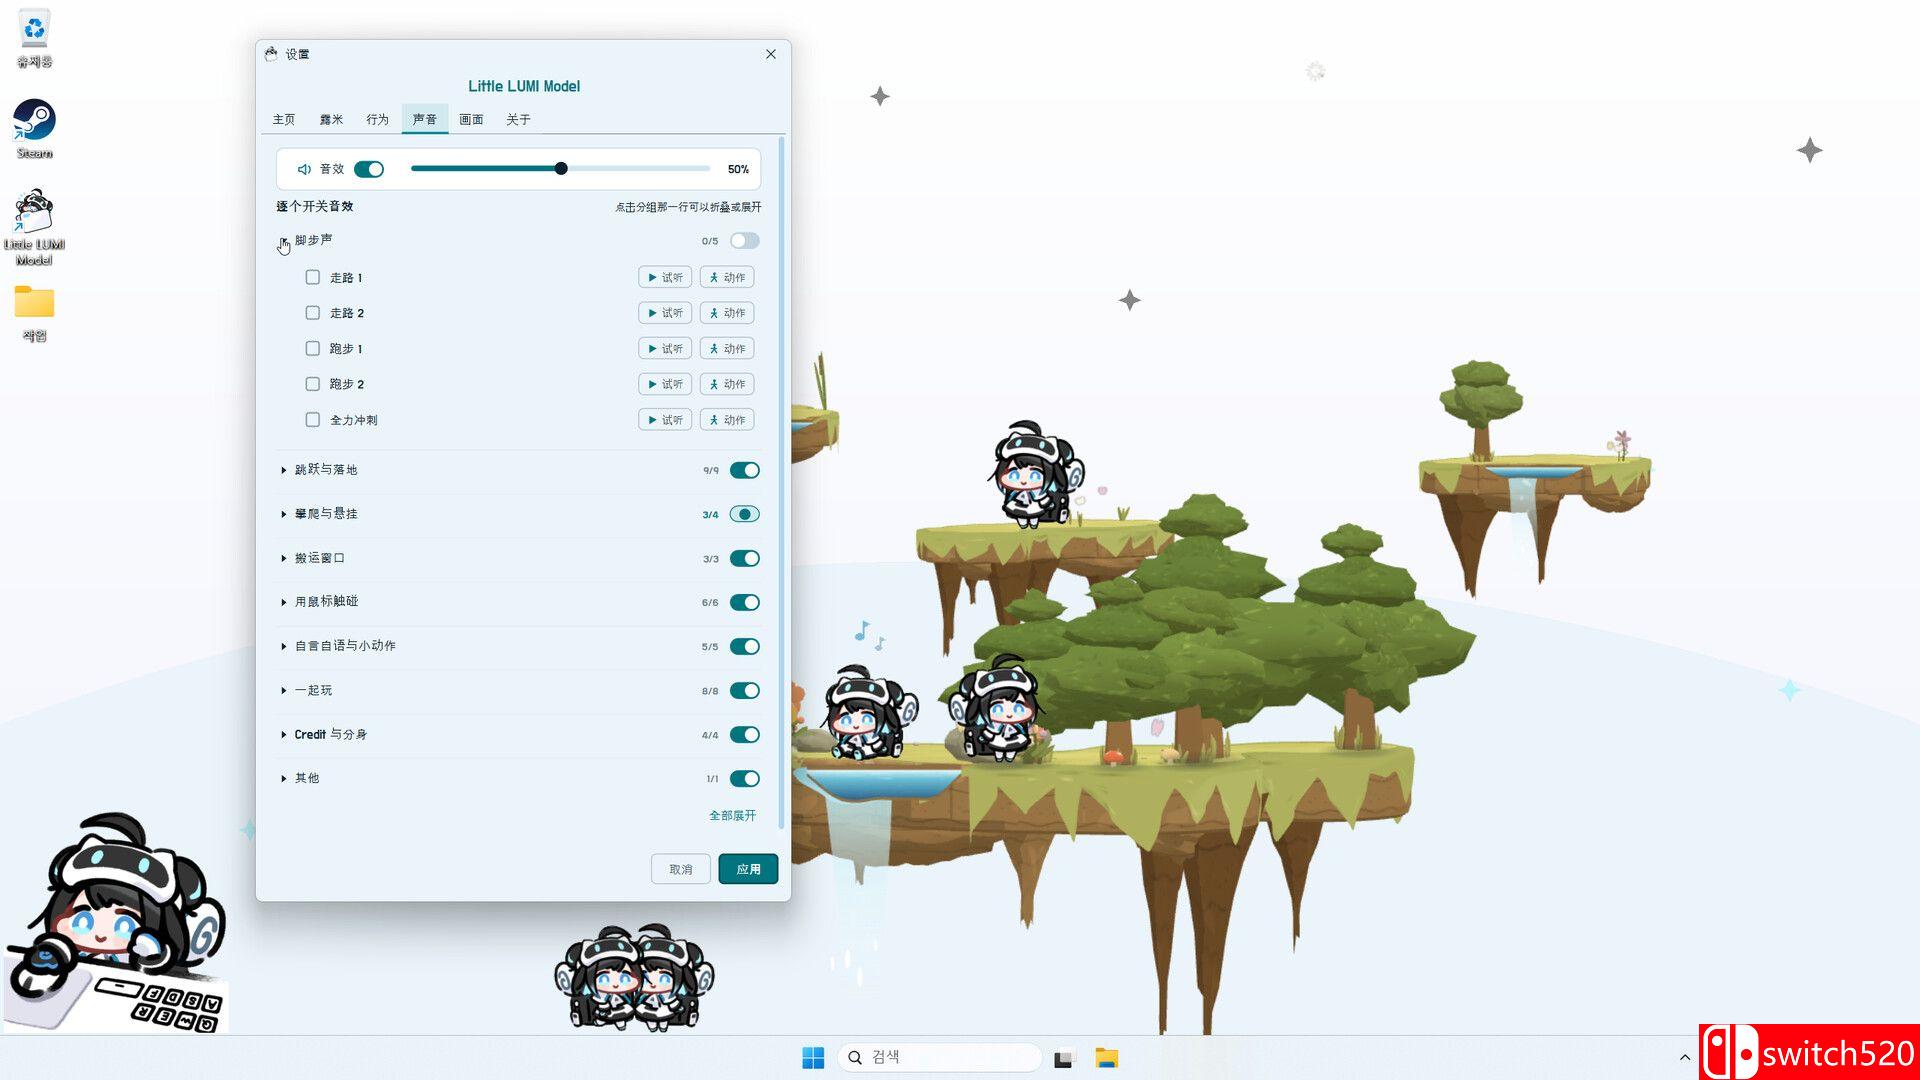Viewport: 1920px width, 1080px height.
Task: Click the settings window title icon
Action: pos(271,54)
